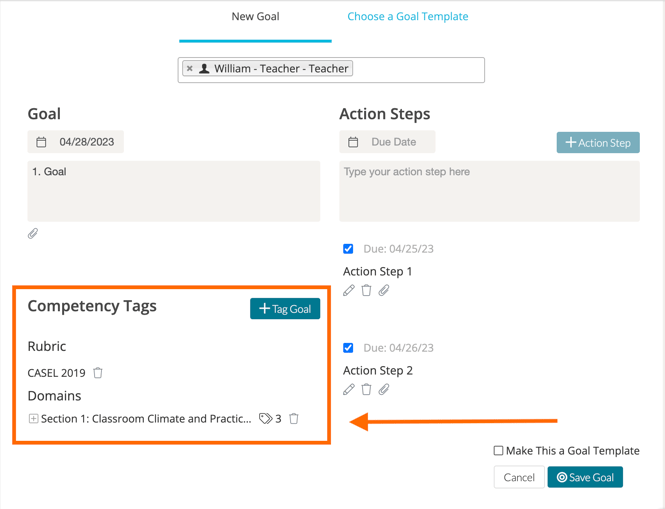Click the pencil edit icon under Action Step 1

pos(349,290)
